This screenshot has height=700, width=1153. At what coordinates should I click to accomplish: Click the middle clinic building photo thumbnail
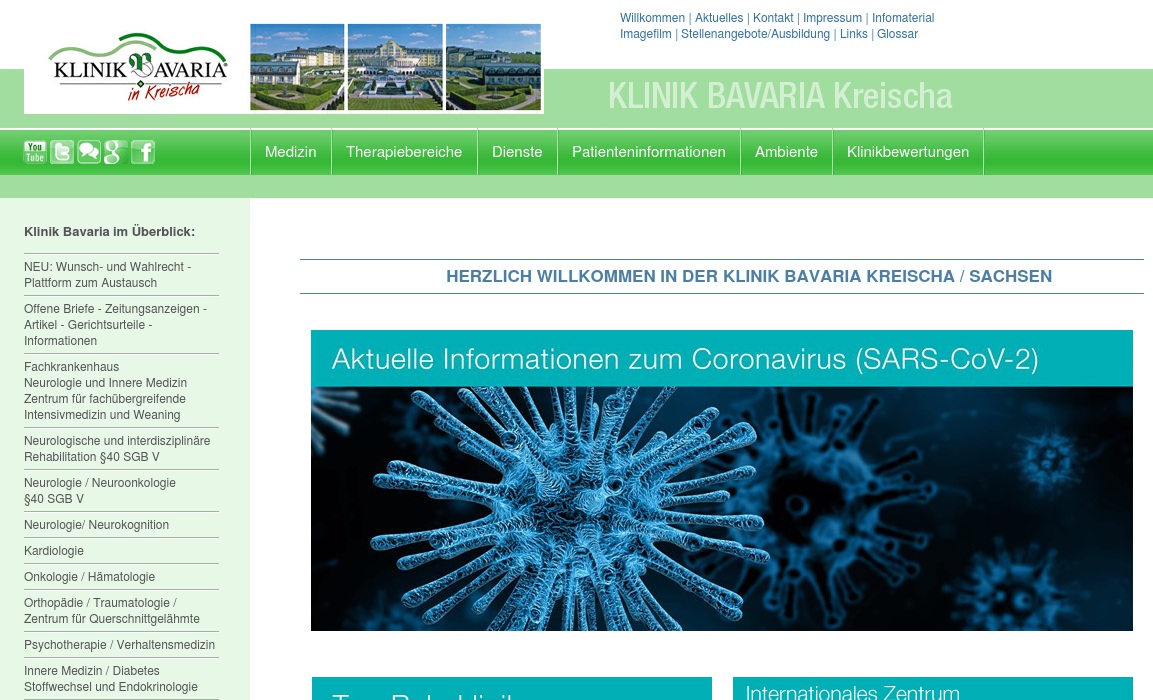pos(394,67)
